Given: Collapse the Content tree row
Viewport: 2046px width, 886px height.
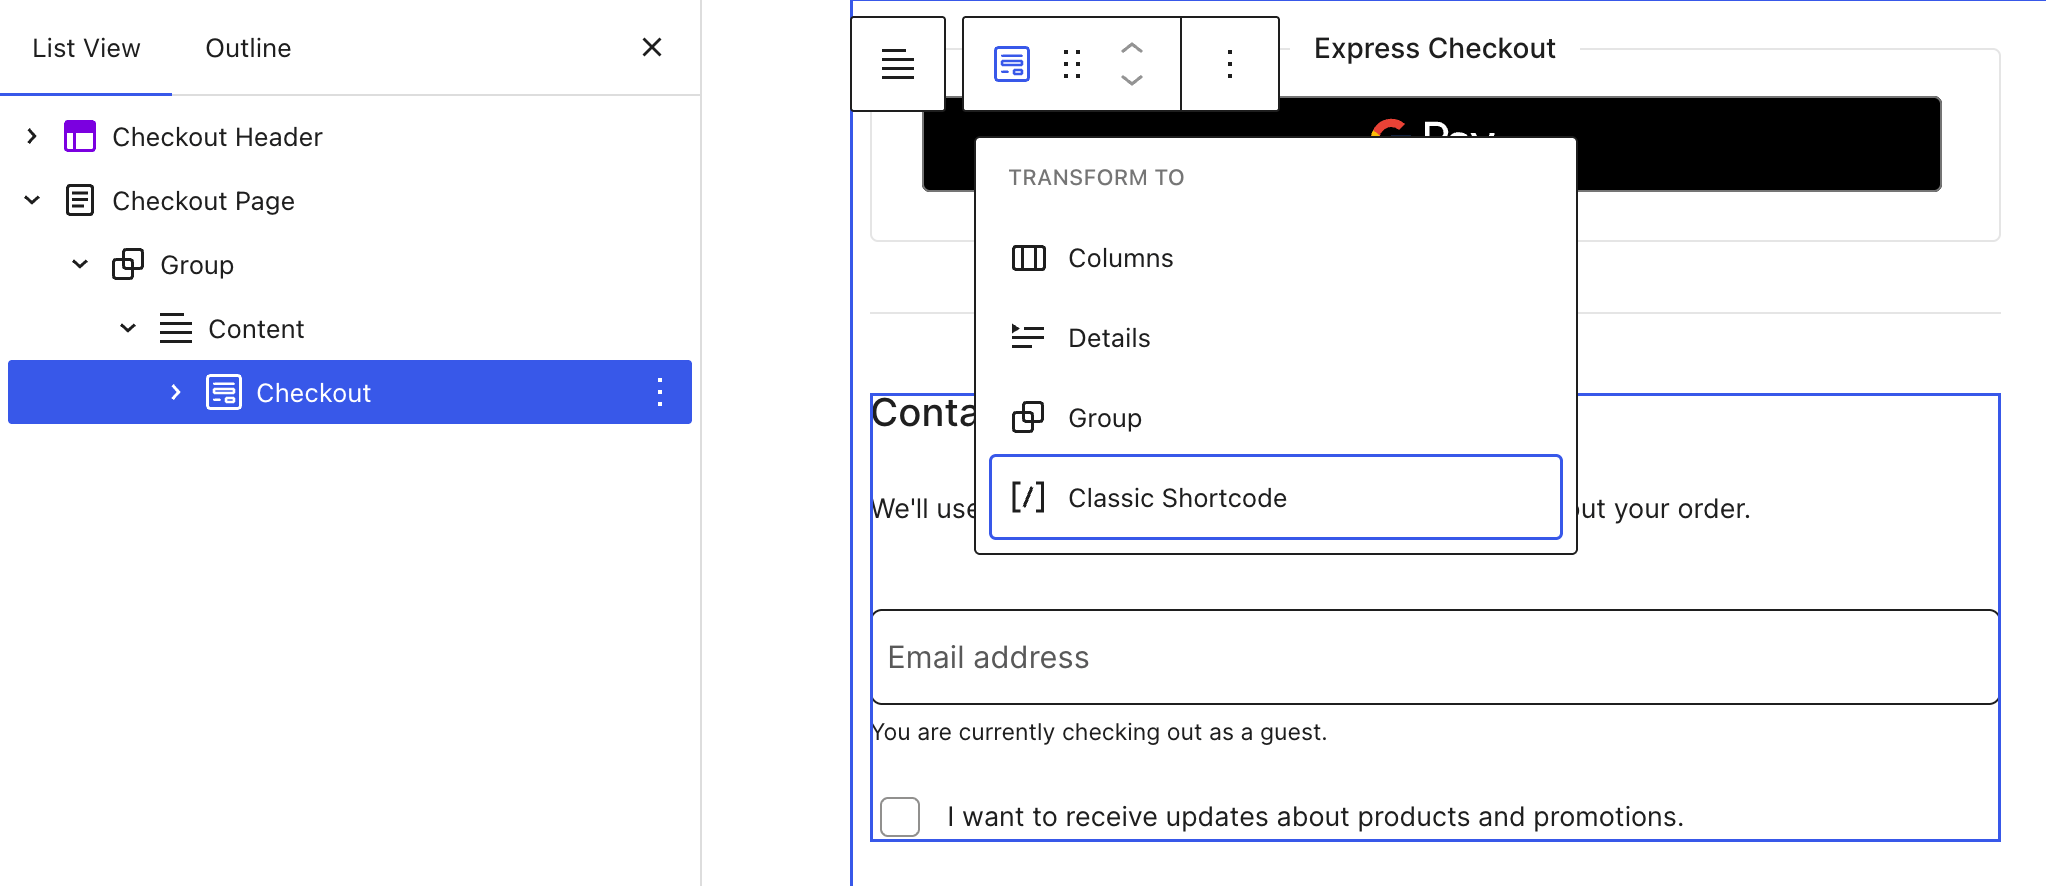Looking at the screenshot, I should click(x=128, y=328).
